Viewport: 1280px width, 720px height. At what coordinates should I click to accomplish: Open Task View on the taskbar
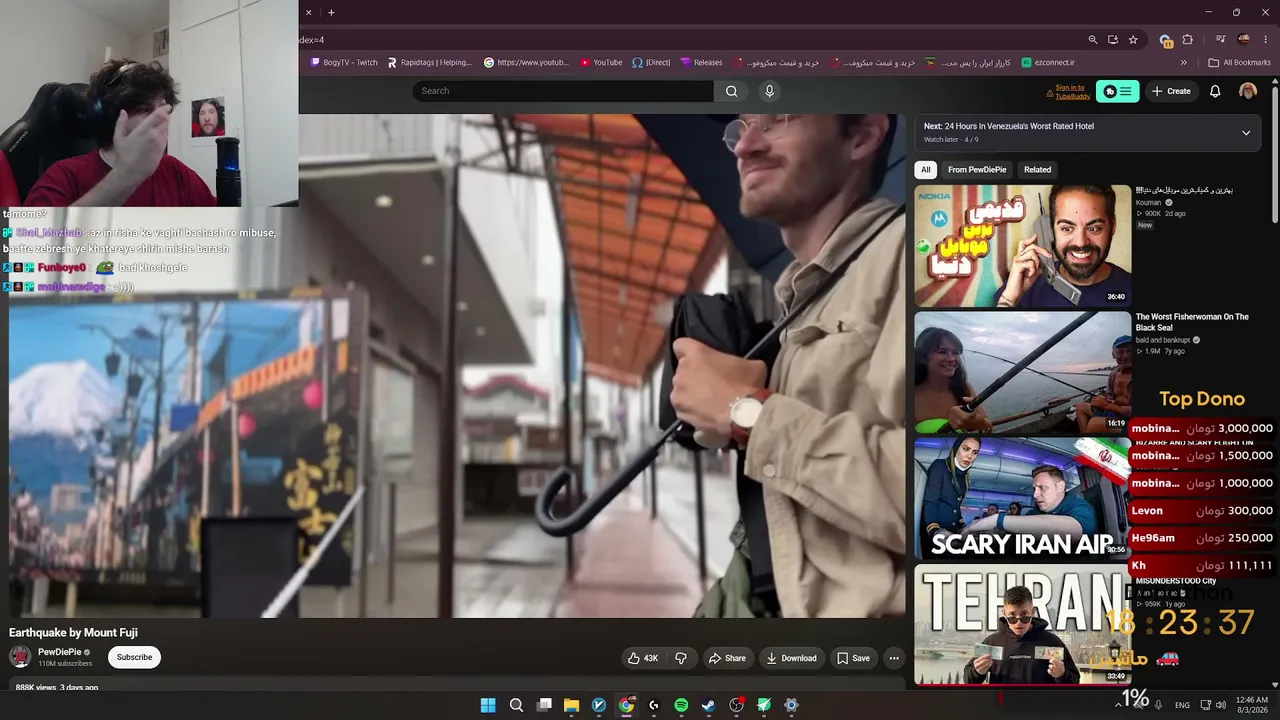544,705
